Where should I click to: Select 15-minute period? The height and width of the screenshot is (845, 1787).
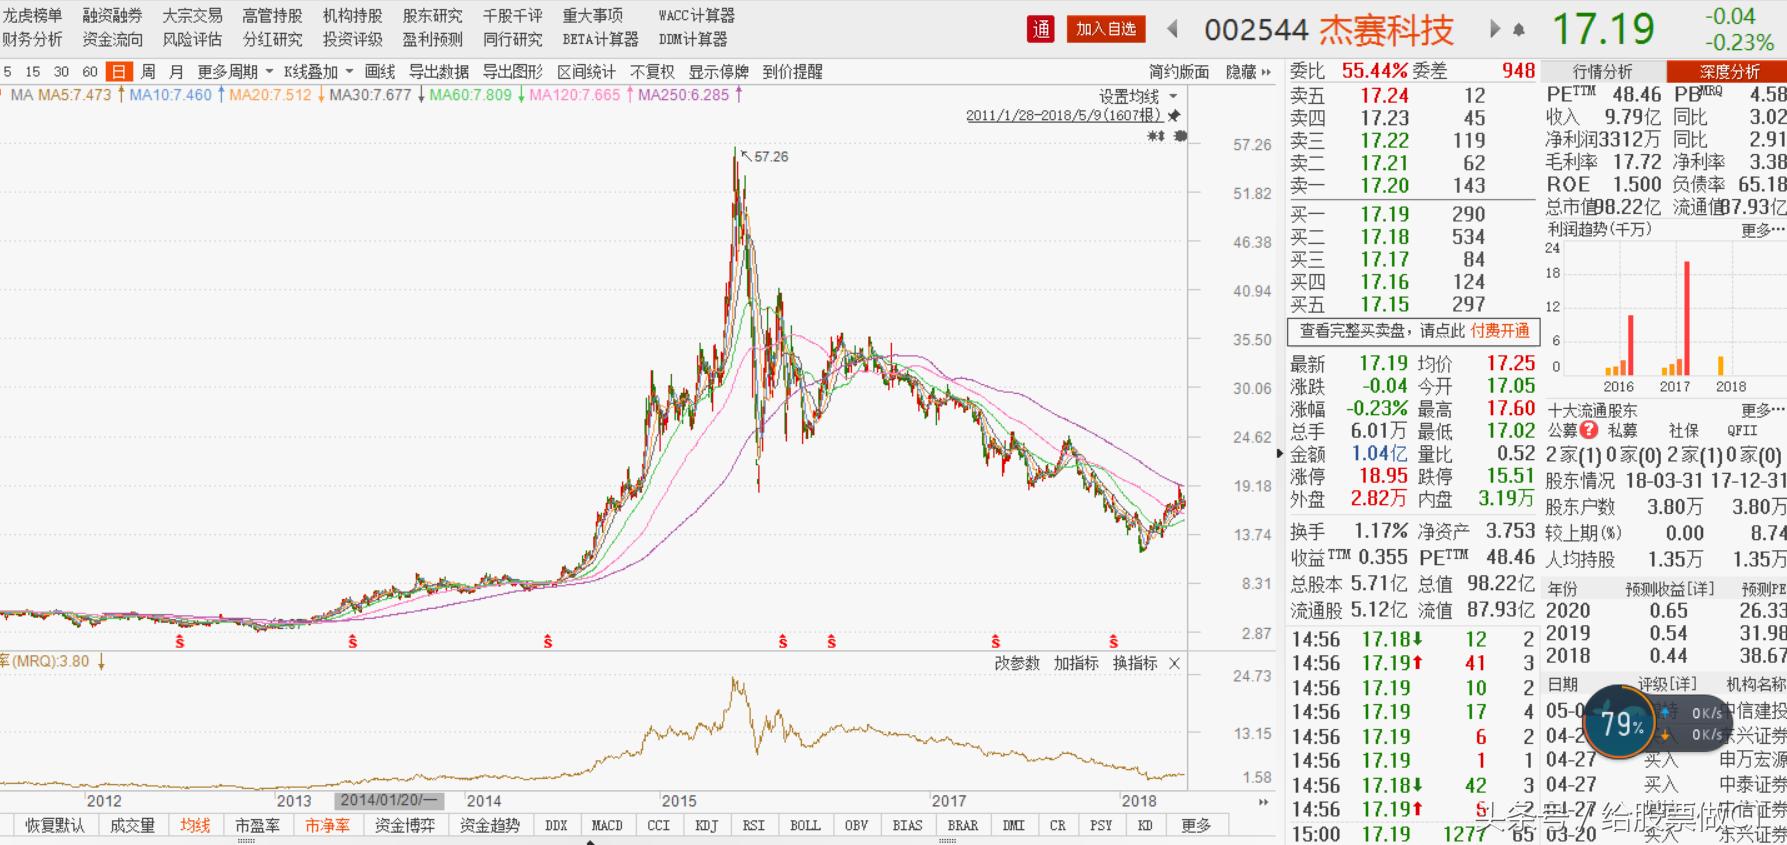(33, 72)
